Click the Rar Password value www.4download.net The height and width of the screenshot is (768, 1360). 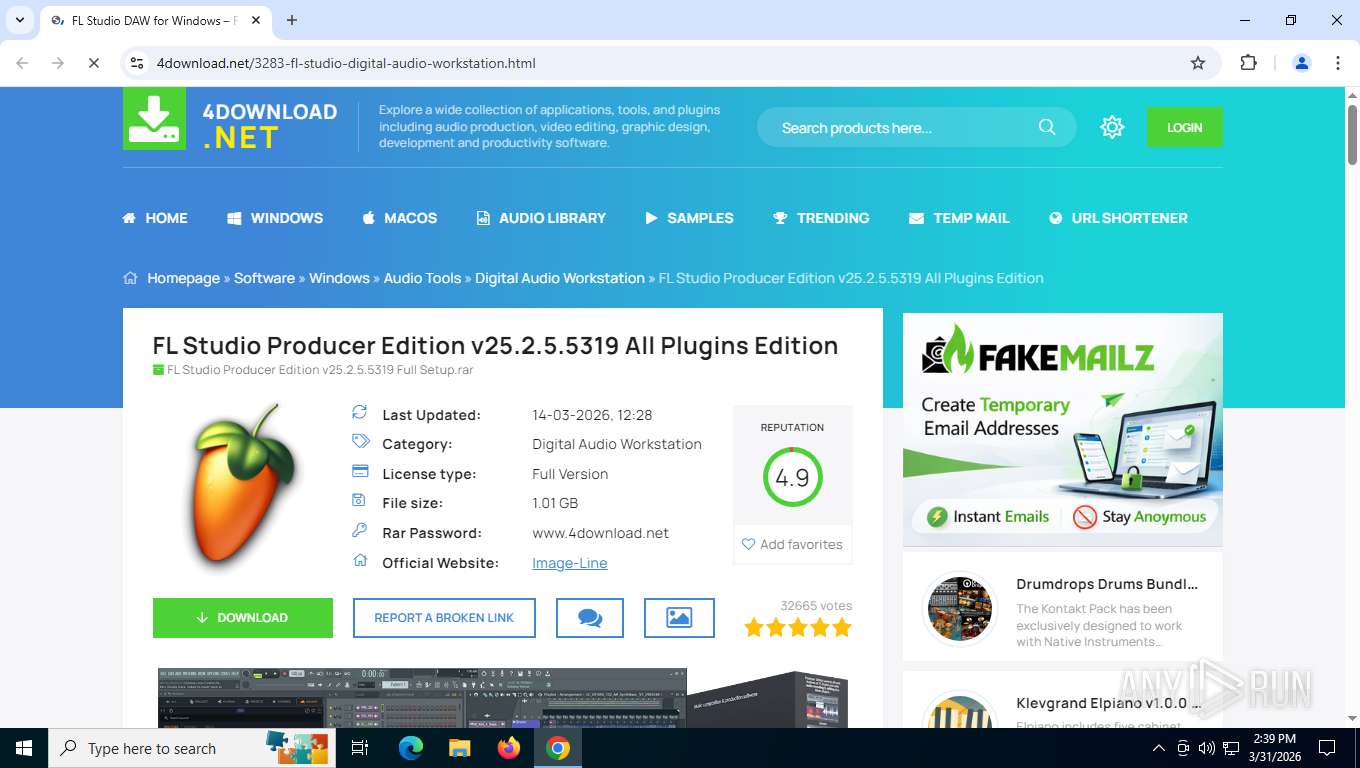pos(600,533)
